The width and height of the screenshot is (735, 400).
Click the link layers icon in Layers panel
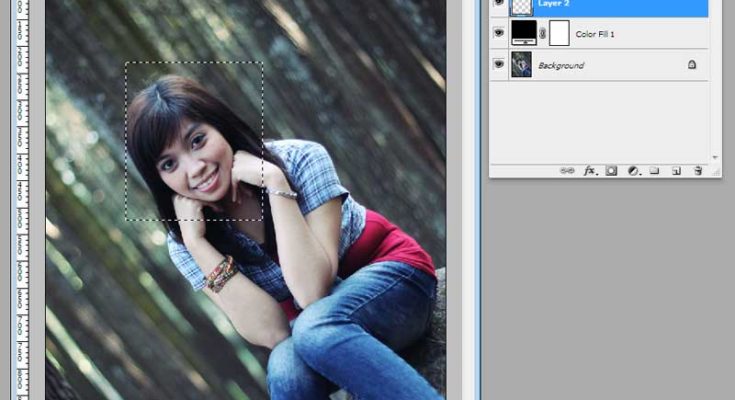point(567,171)
